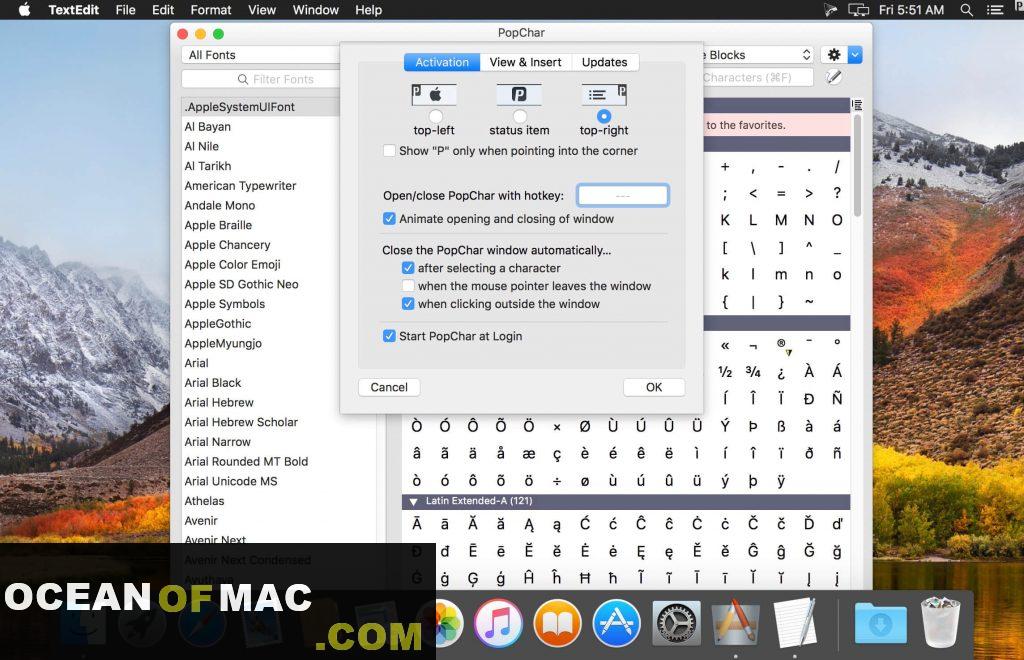Select Arial Rounded MT Bold font
1024x660 pixels.
click(246, 462)
